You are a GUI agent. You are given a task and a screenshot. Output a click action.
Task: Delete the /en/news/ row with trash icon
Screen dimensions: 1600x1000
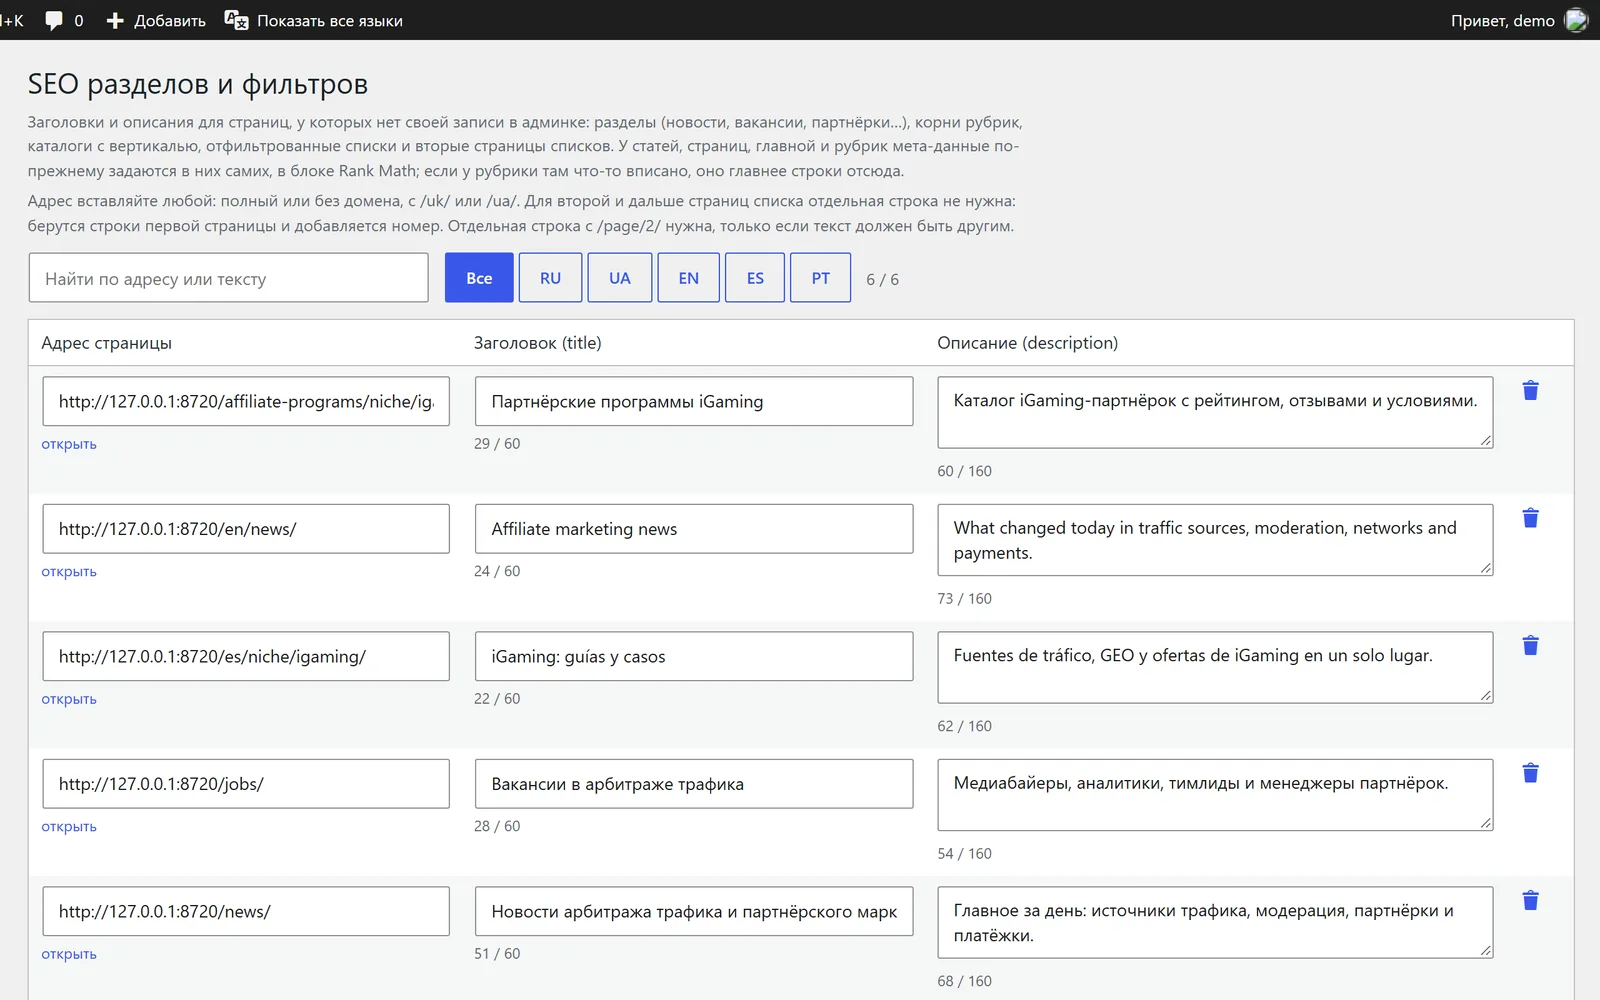click(1530, 518)
